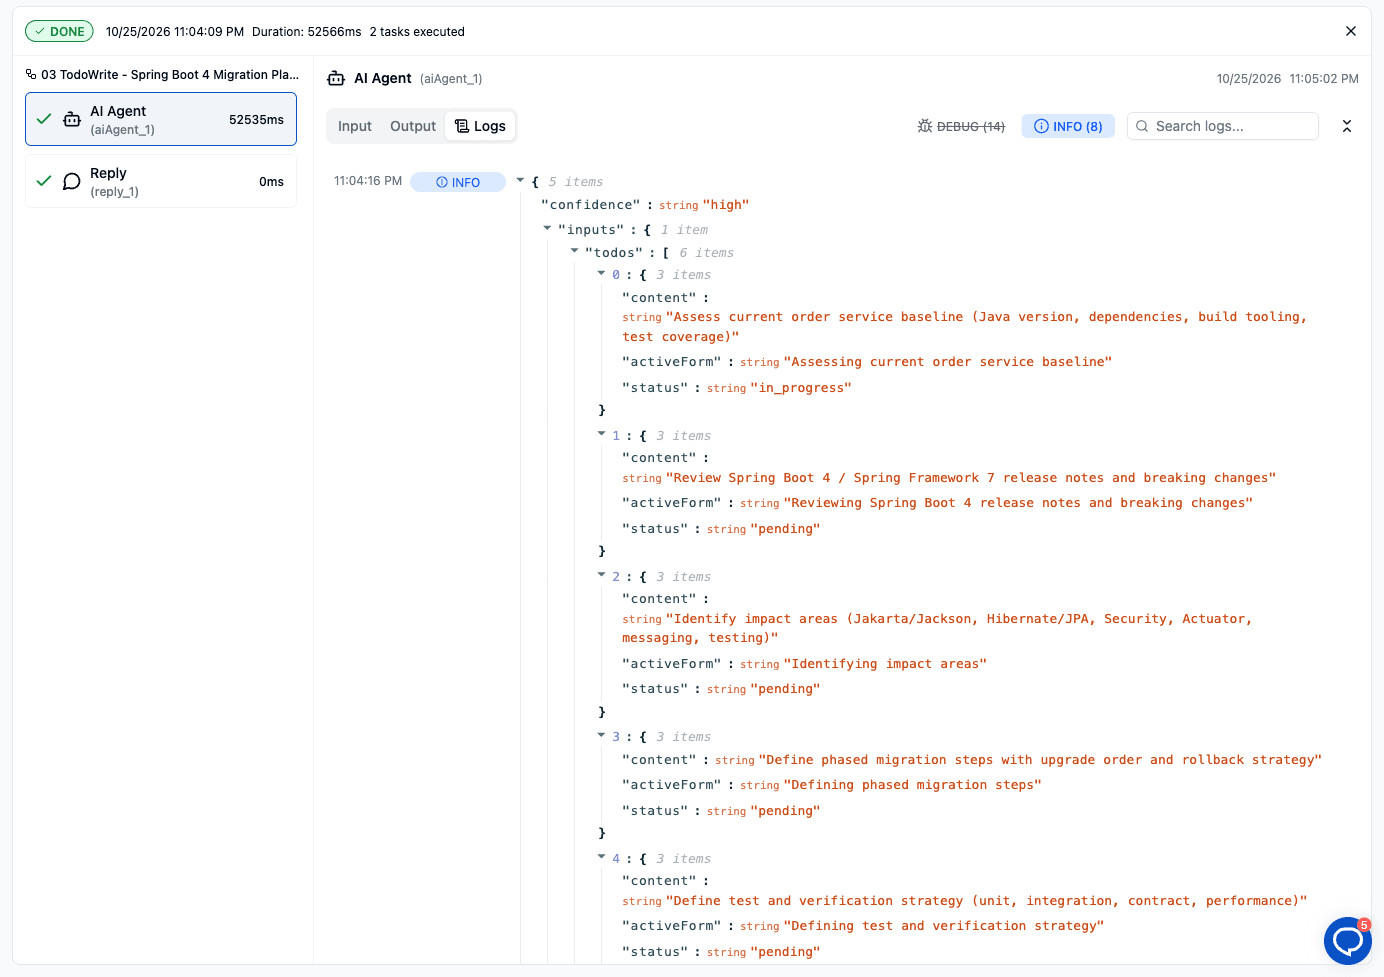Collapse the "inputs" node
Viewport: 1384px width, 977px height.
click(x=547, y=229)
